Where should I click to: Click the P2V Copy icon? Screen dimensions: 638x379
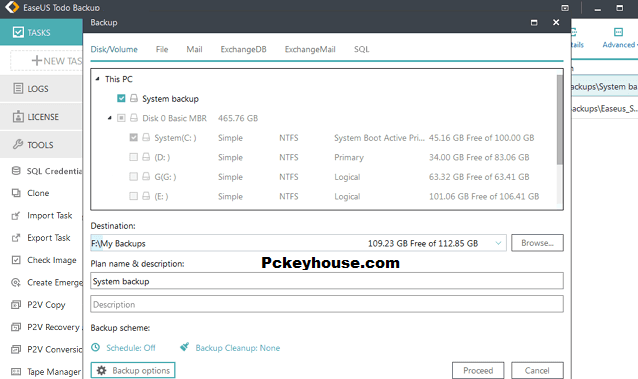(16, 305)
